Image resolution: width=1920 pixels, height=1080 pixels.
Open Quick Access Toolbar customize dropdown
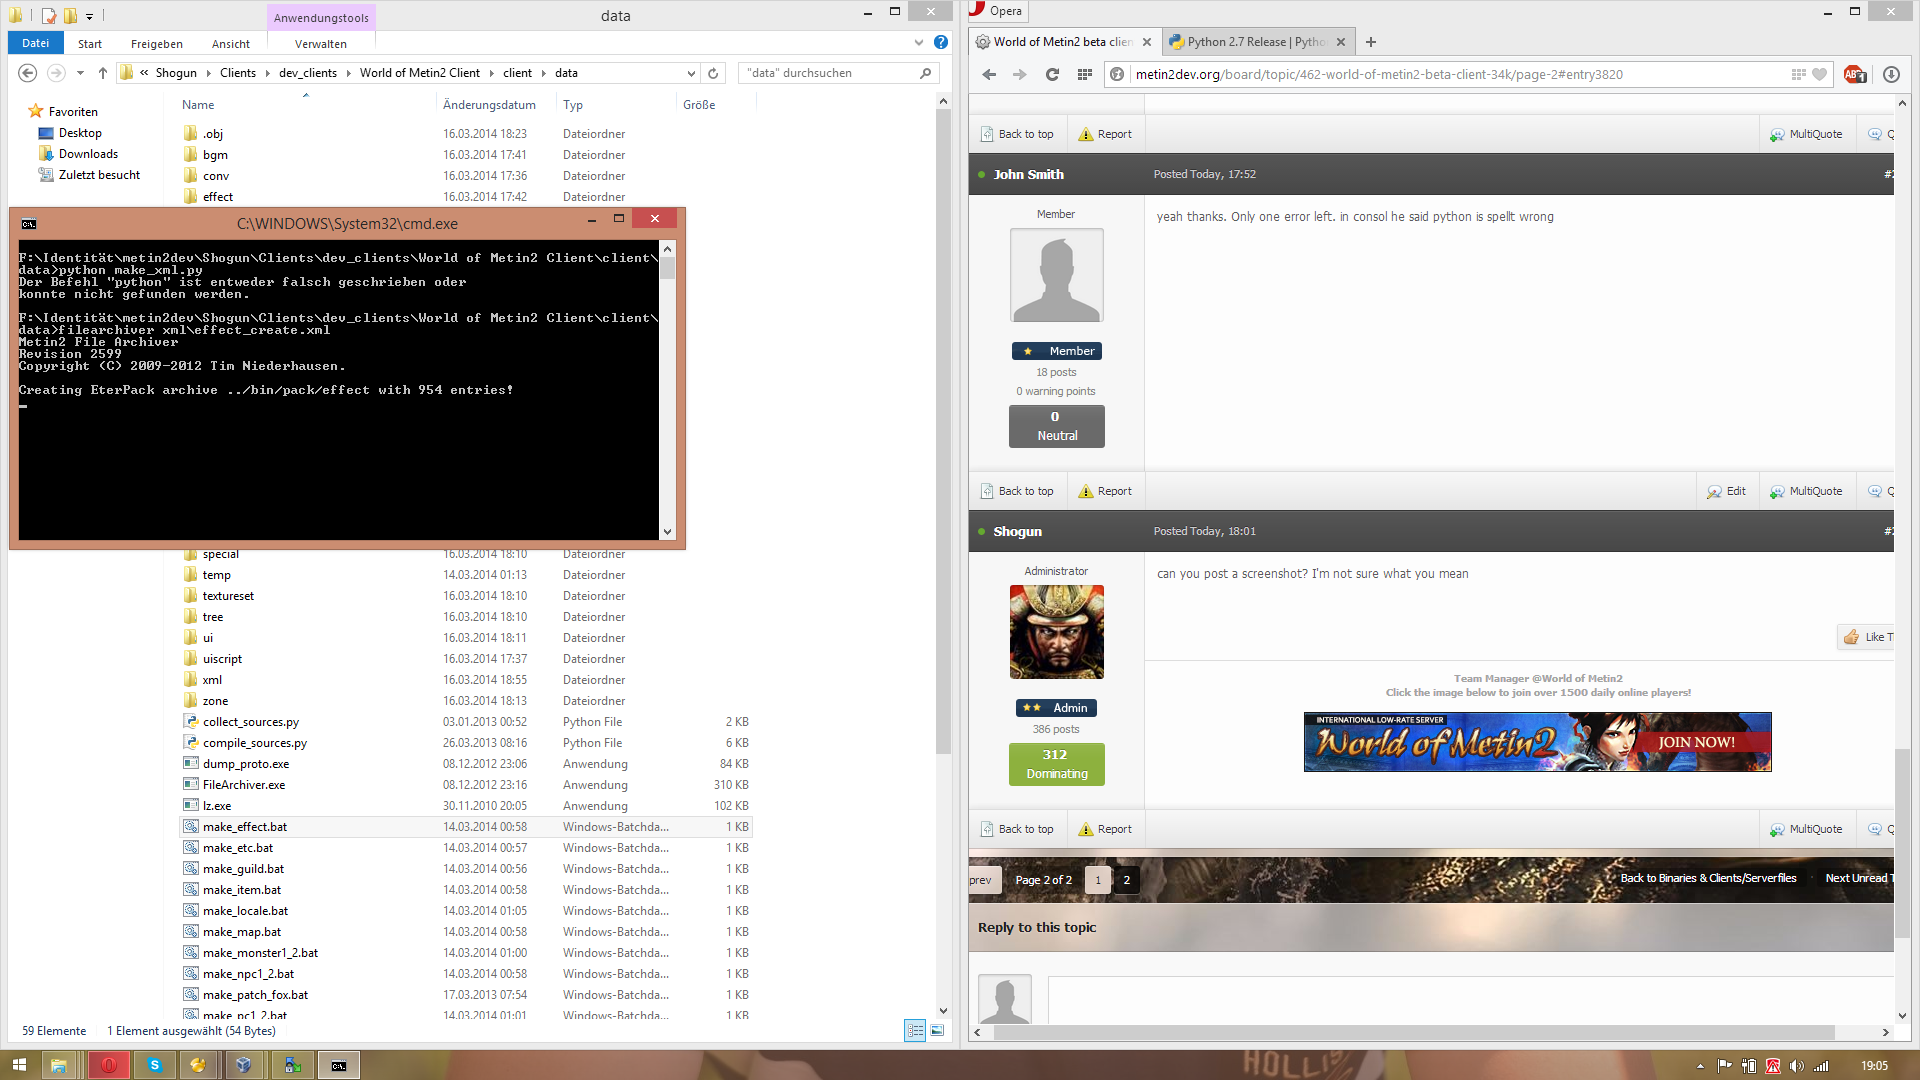[x=89, y=16]
